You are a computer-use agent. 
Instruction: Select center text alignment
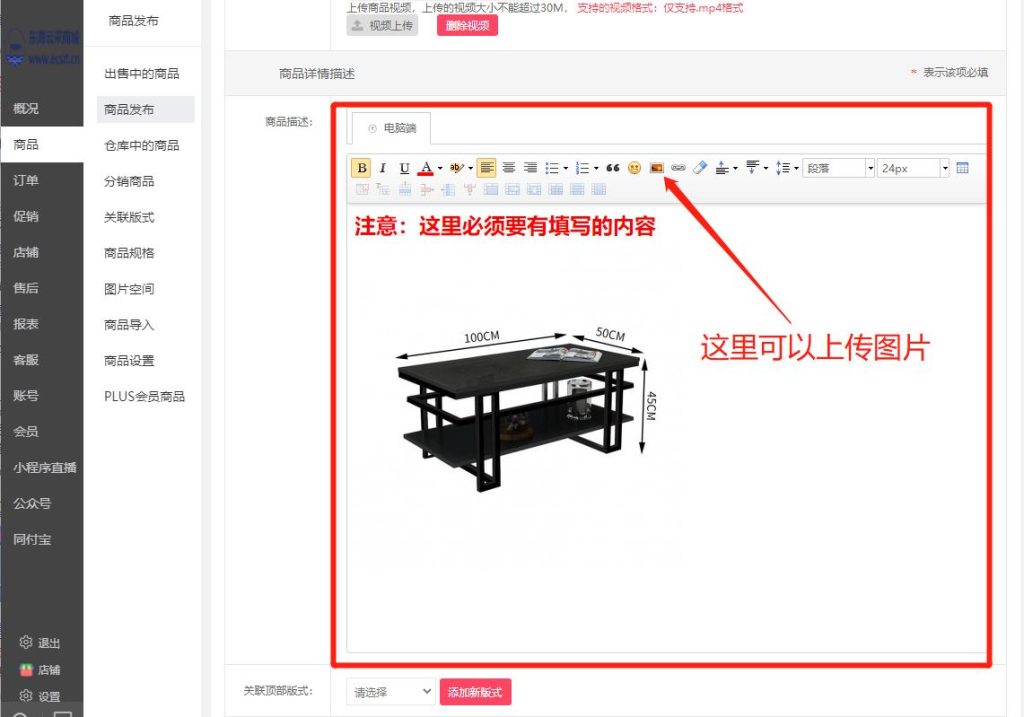point(509,167)
